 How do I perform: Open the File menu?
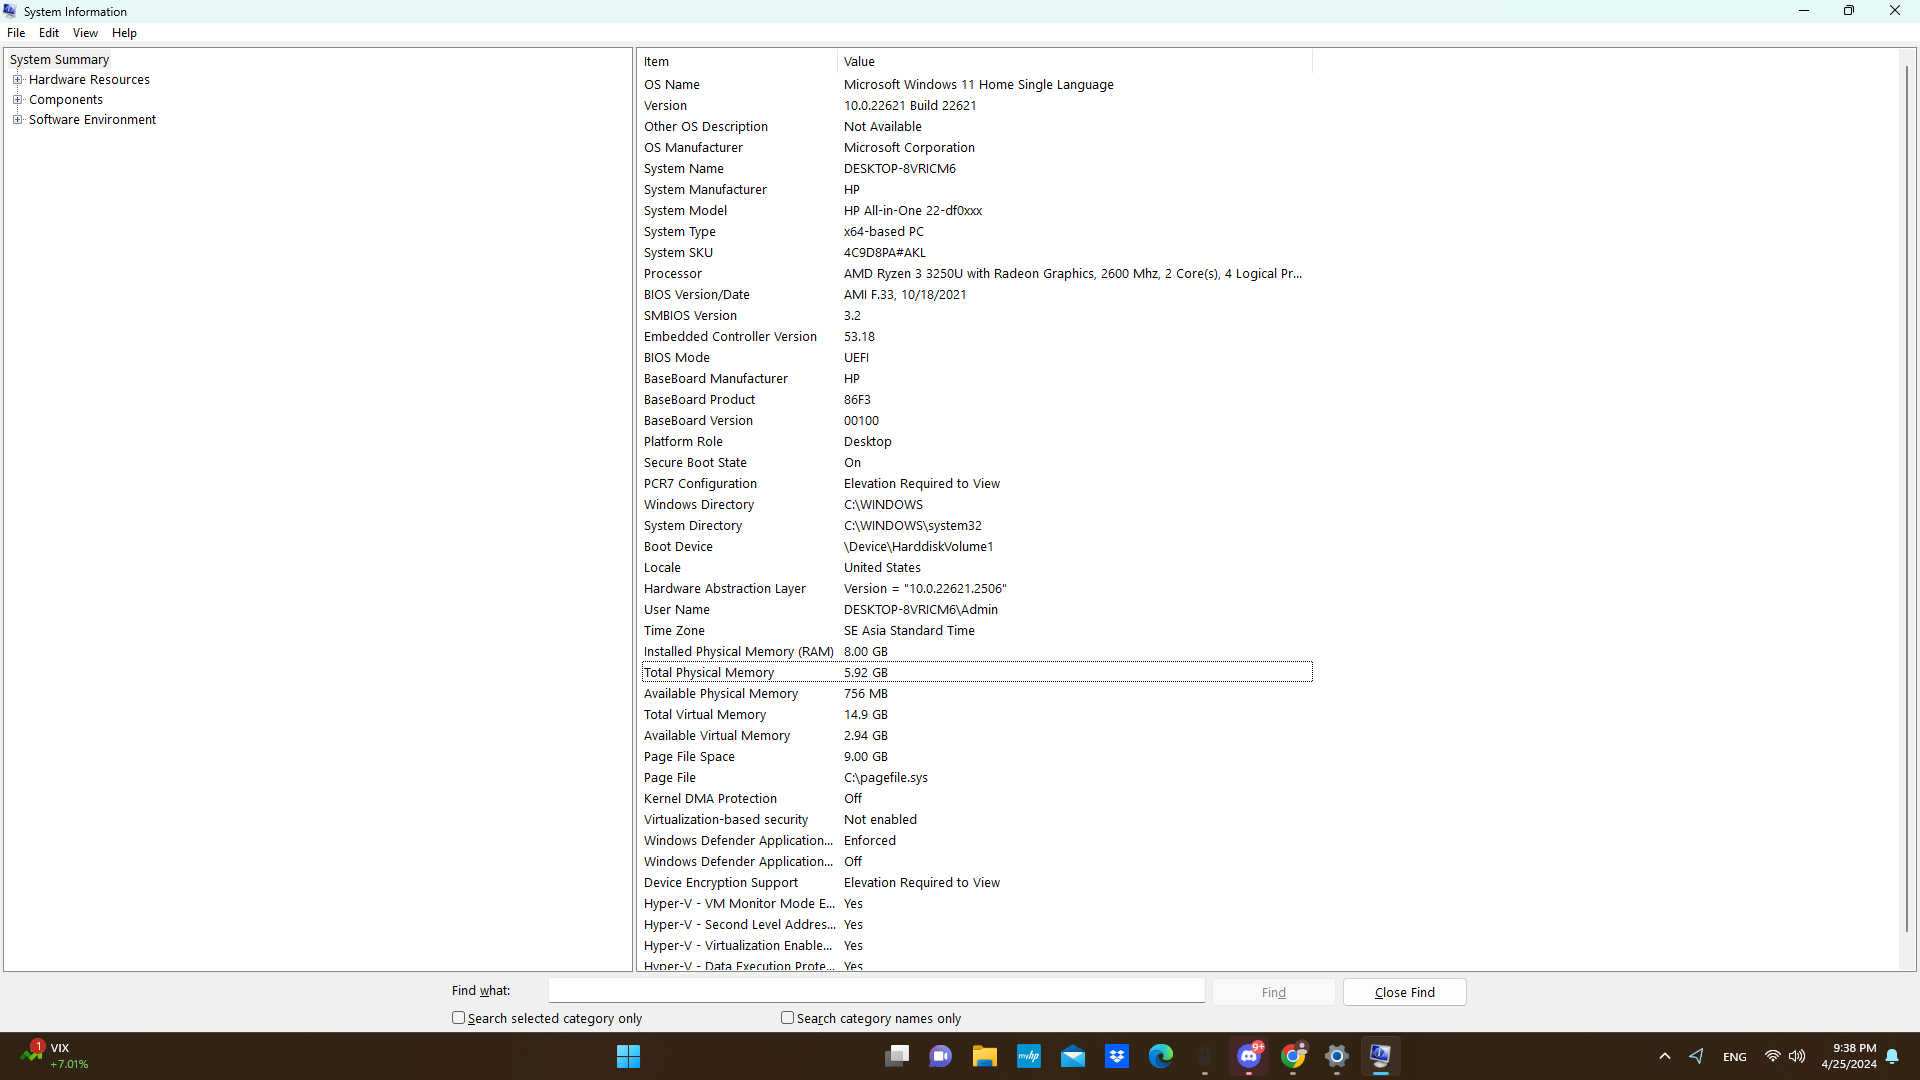point(16,33)
